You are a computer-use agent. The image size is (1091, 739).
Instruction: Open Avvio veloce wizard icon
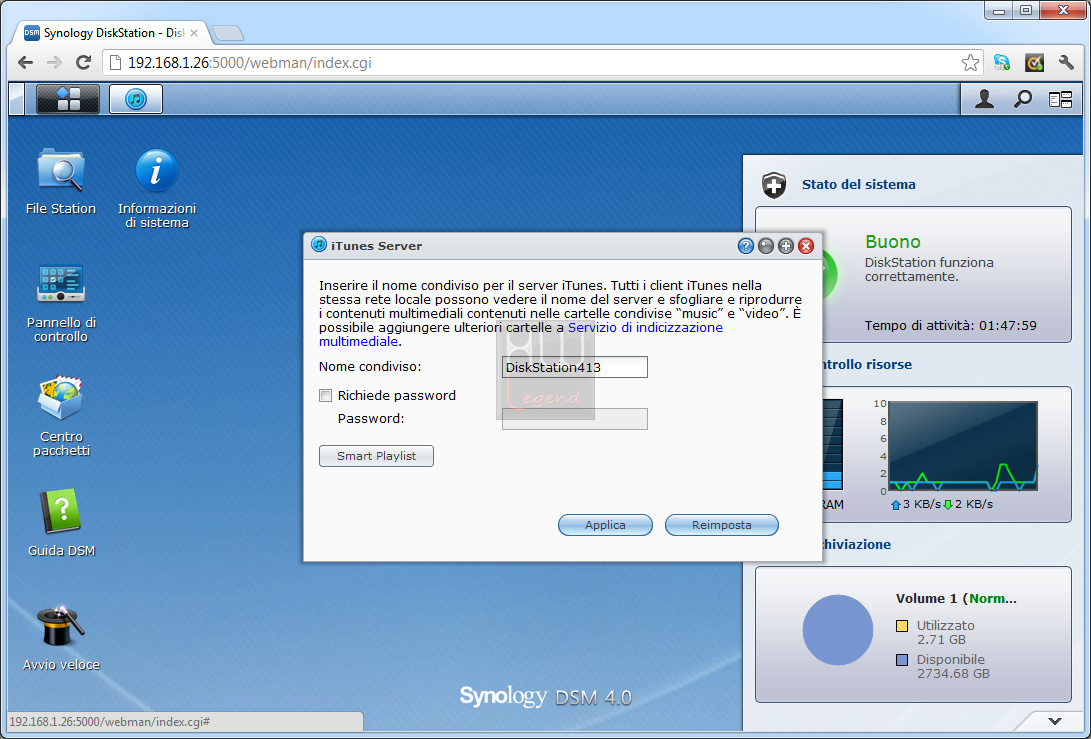[61, 637]
